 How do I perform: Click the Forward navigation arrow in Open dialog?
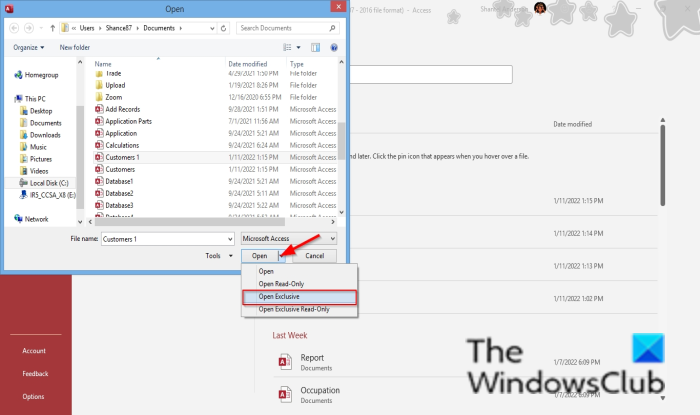(x=29, y=28)
